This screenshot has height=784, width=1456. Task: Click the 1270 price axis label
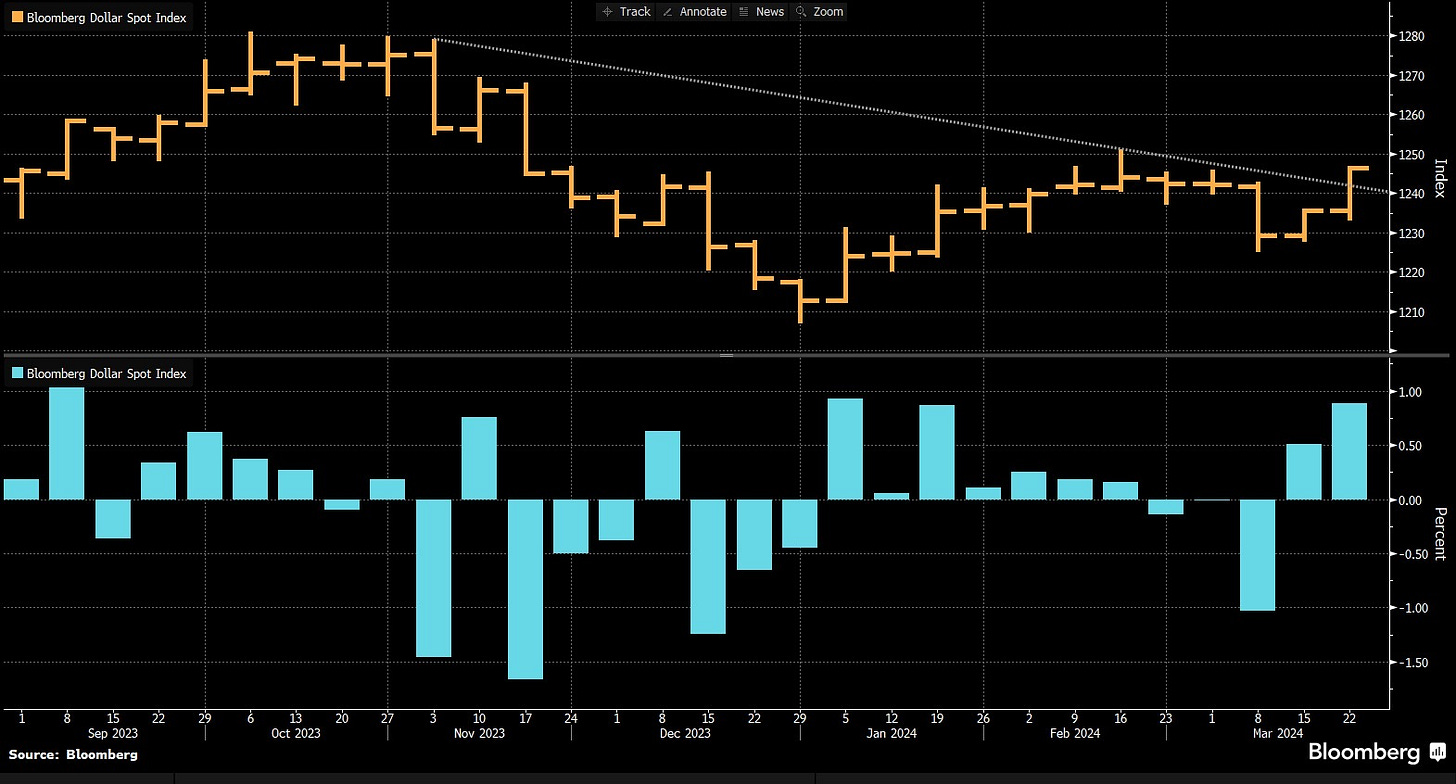click(x=1409, y=76)
